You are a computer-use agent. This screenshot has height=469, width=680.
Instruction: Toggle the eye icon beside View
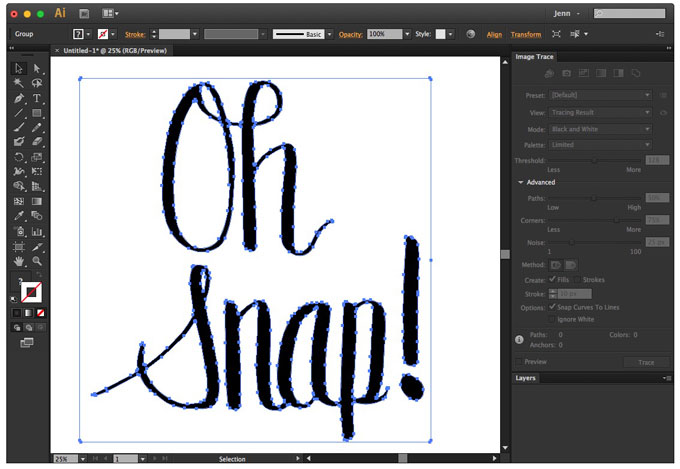663,112
